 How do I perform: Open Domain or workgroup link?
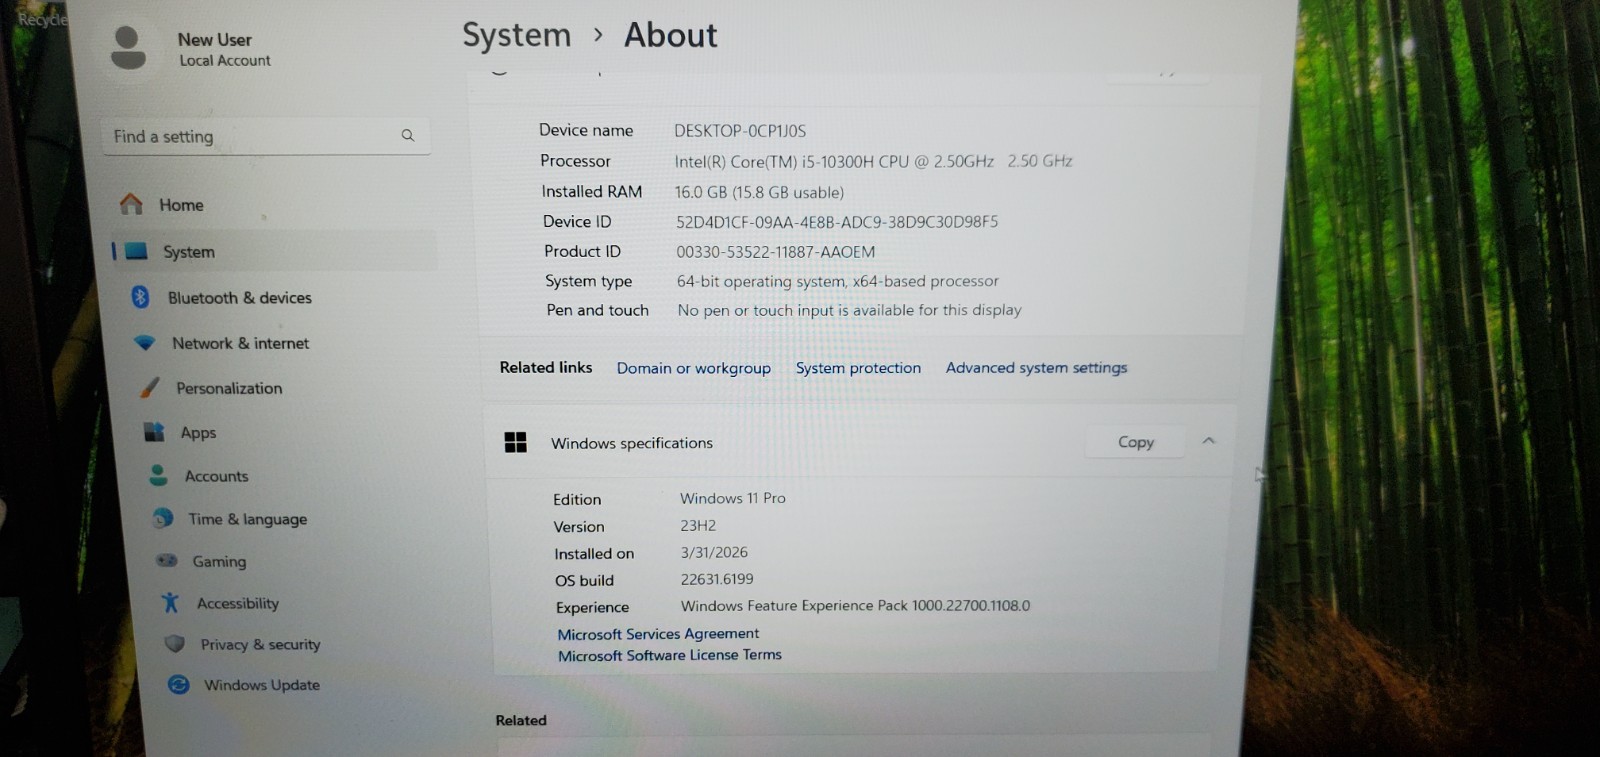click(x=694, y=368)
